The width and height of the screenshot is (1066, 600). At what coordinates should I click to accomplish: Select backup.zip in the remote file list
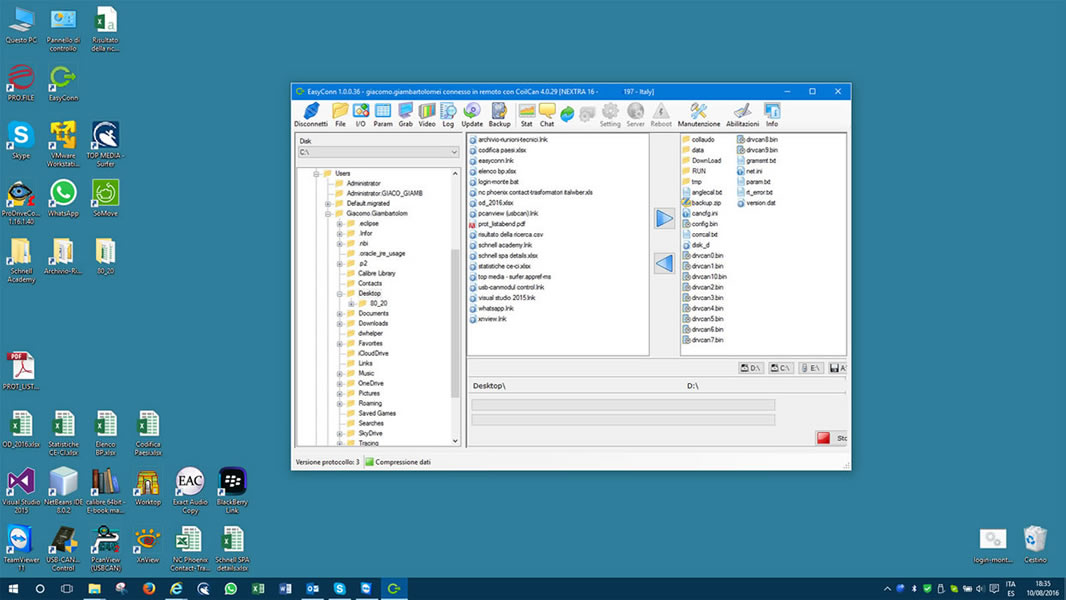click(702, 202)
